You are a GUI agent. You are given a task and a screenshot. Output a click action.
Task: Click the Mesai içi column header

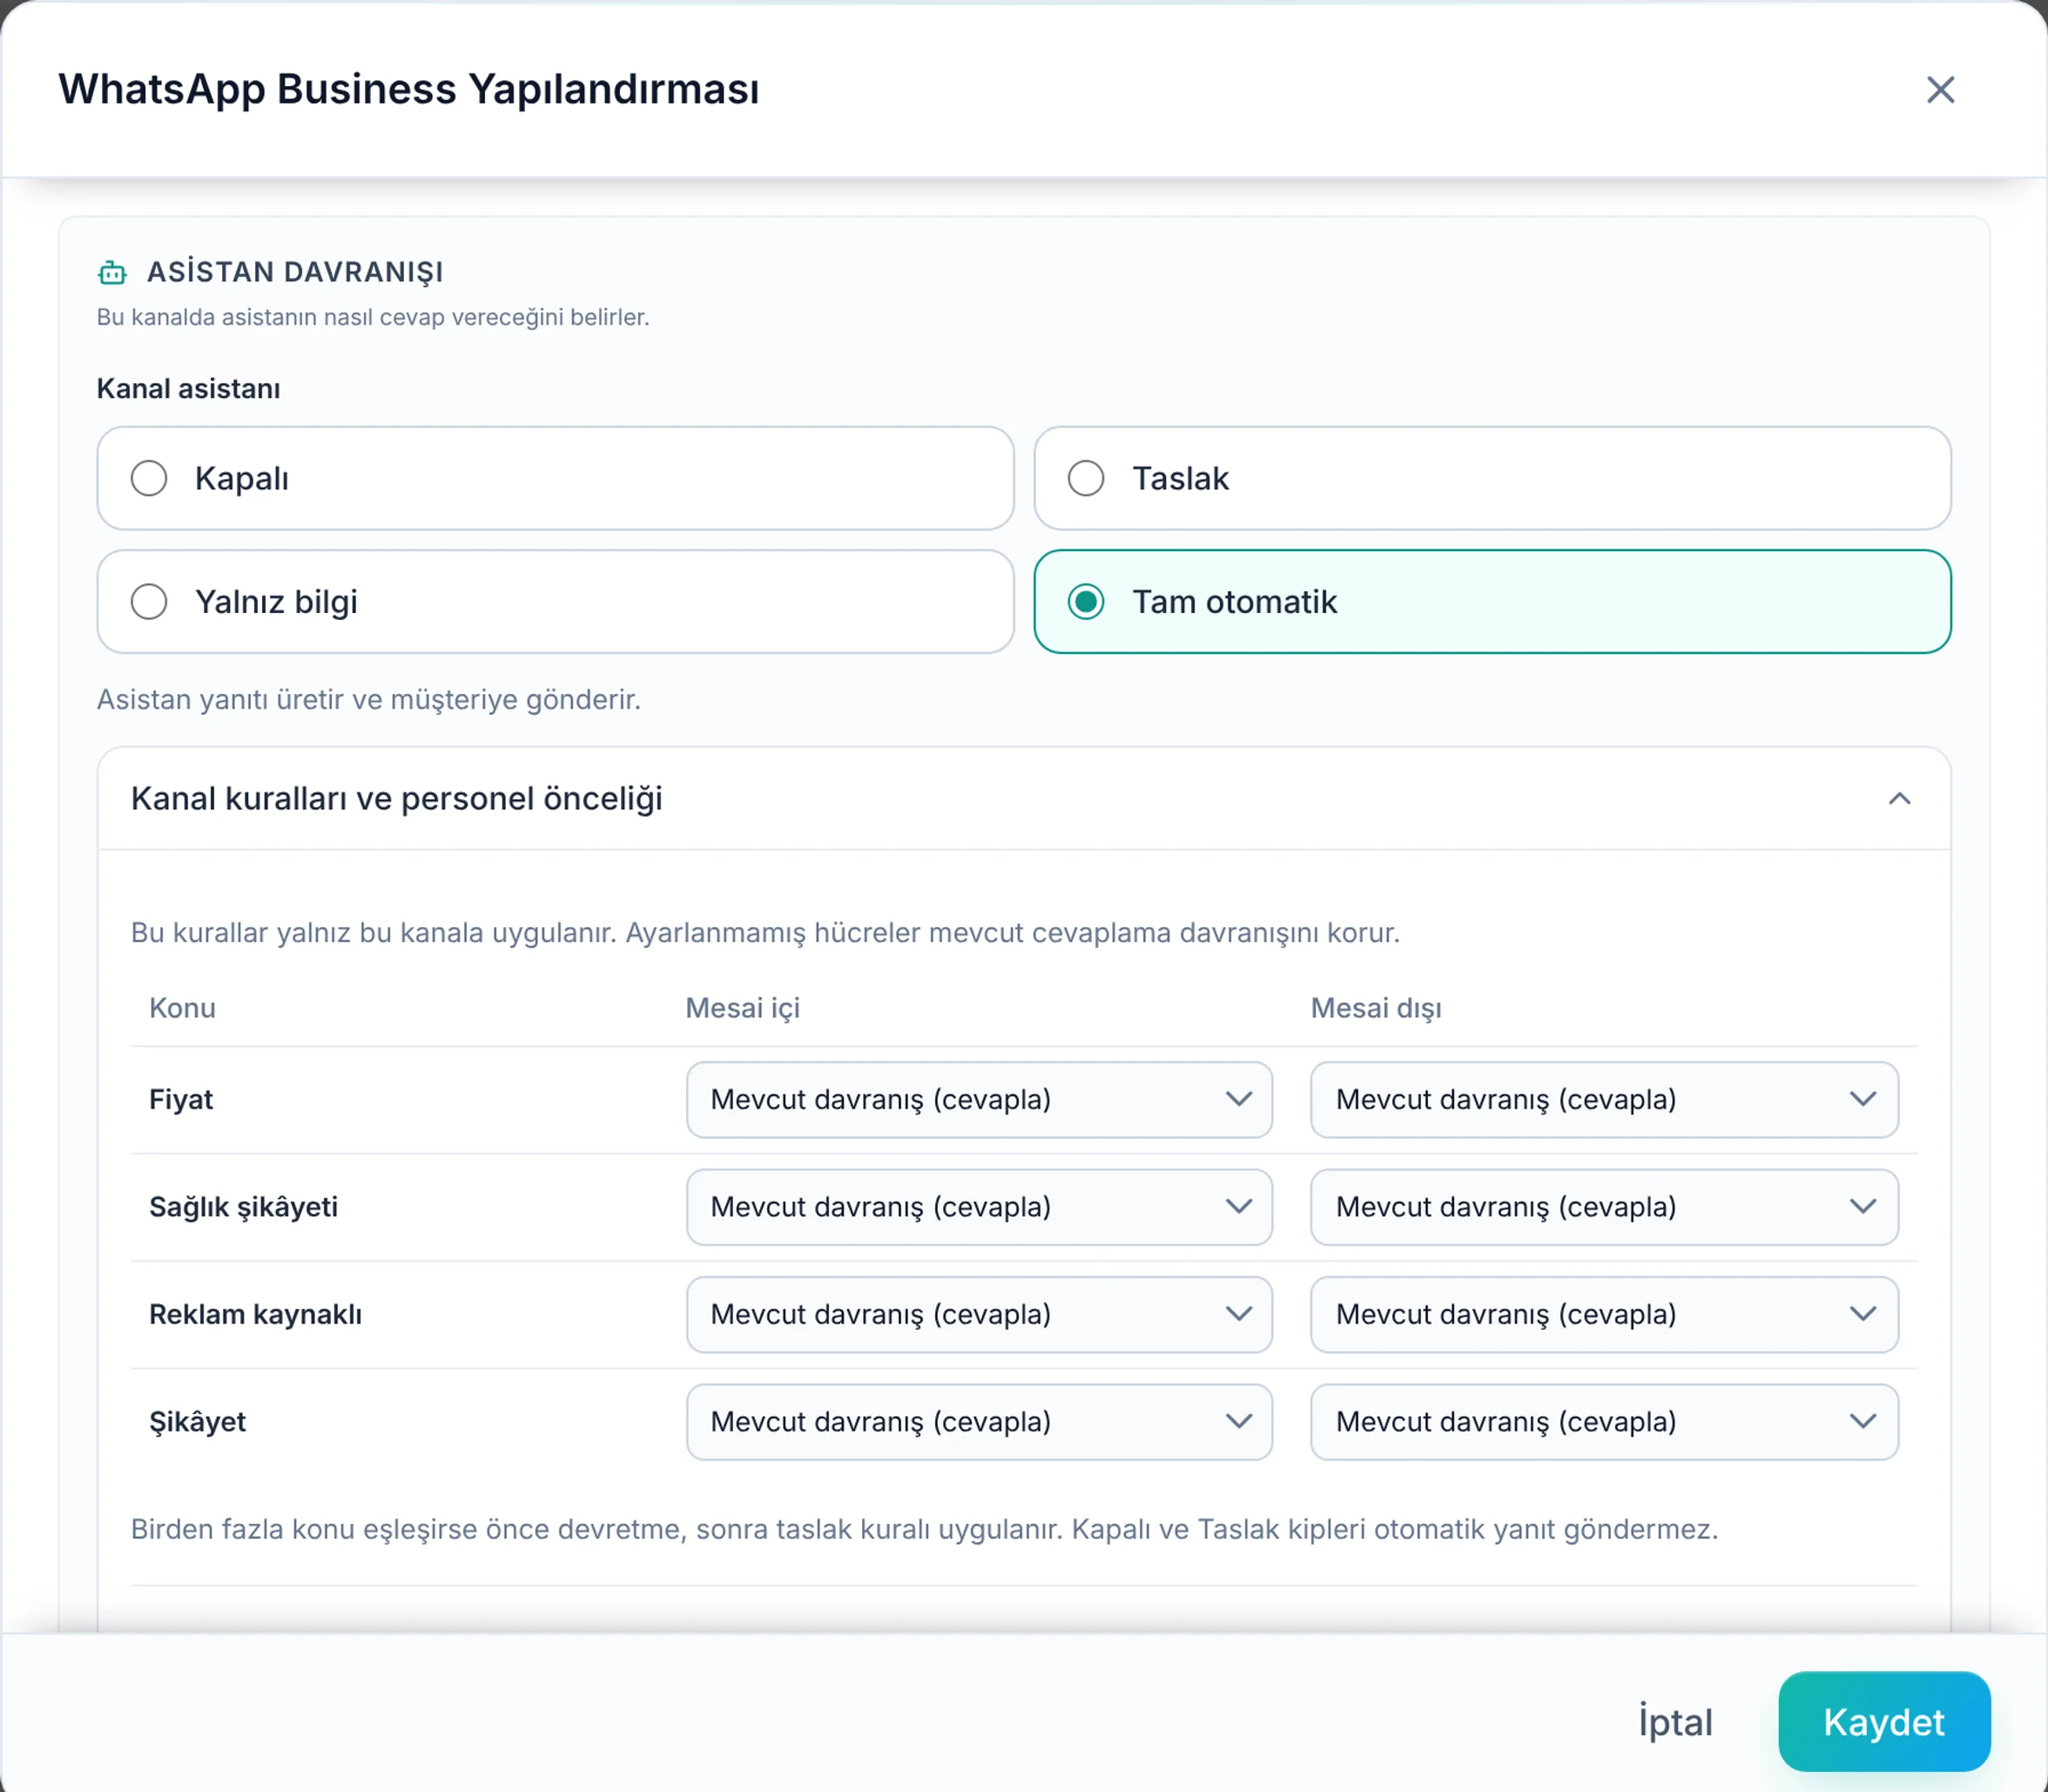pos(742,1008)
